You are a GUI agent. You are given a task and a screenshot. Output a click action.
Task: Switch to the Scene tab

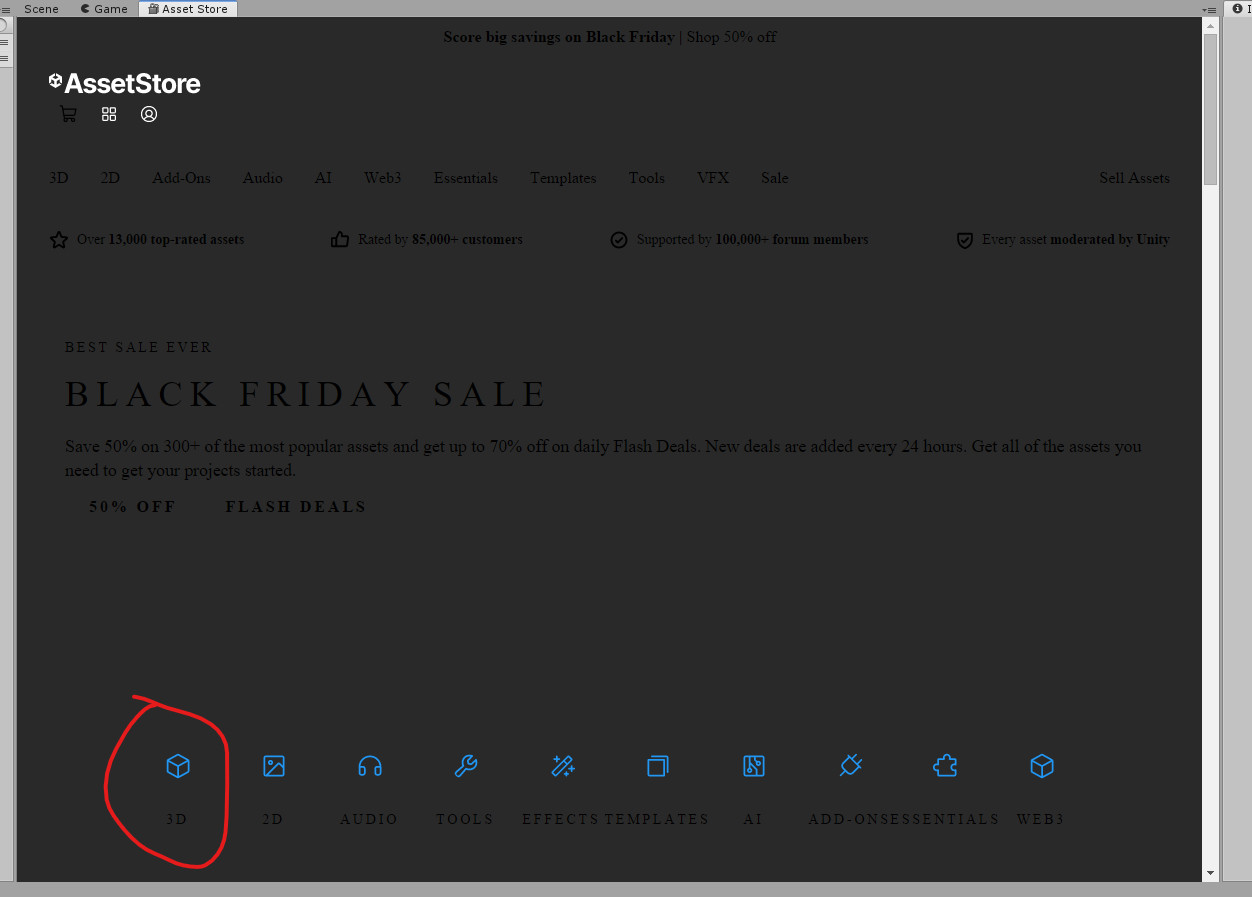(x=41, y=9)
